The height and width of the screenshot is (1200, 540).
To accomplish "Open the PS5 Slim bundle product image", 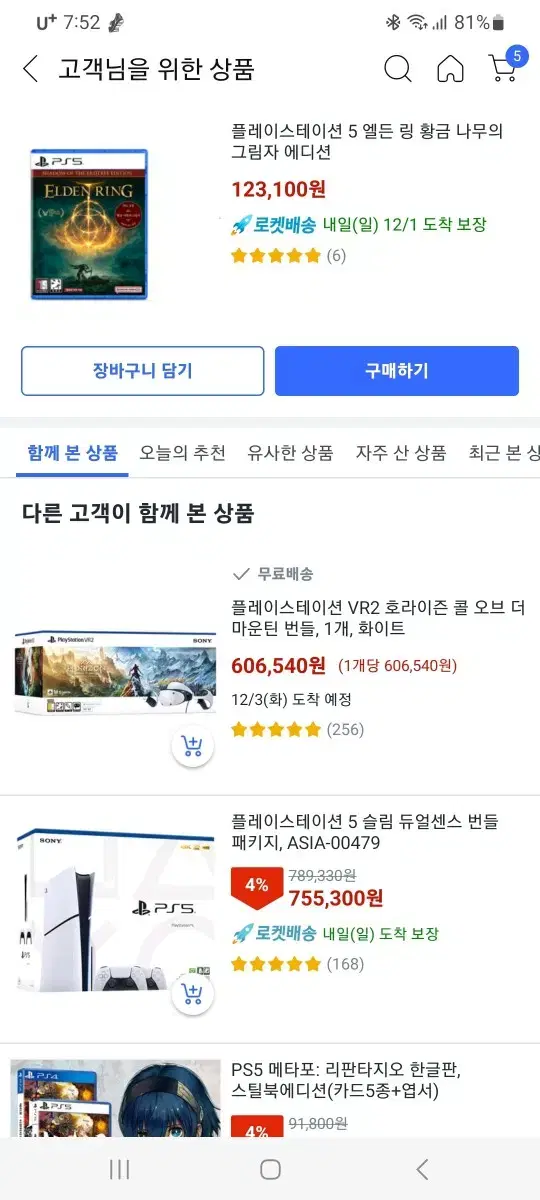I will tap(116, 910).
